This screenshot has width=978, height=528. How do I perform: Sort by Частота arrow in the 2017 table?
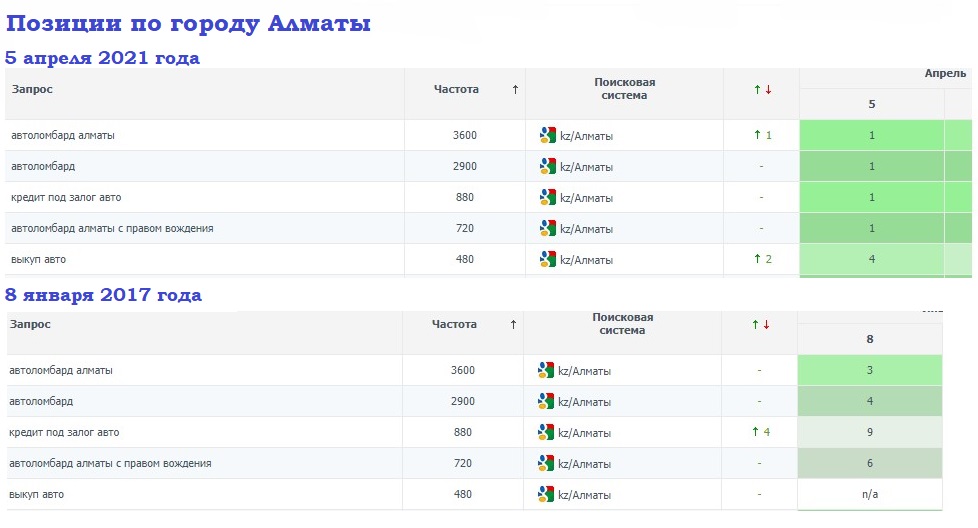(513, 324)
